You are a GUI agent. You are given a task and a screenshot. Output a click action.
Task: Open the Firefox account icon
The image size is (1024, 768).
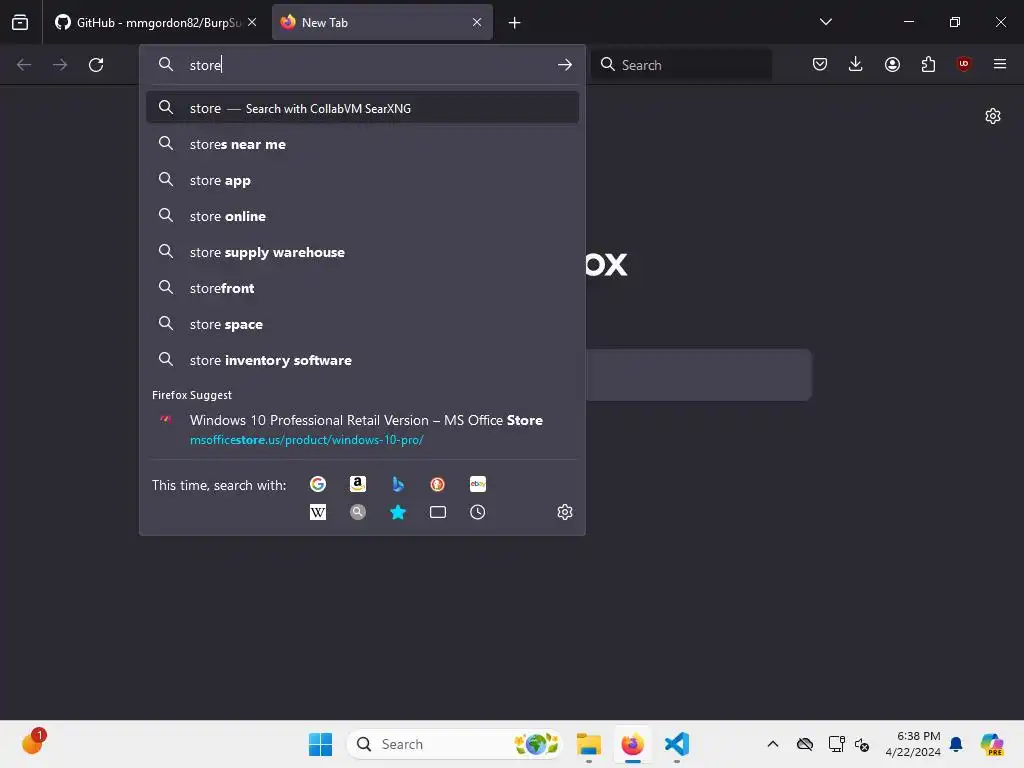pos(892,64)
